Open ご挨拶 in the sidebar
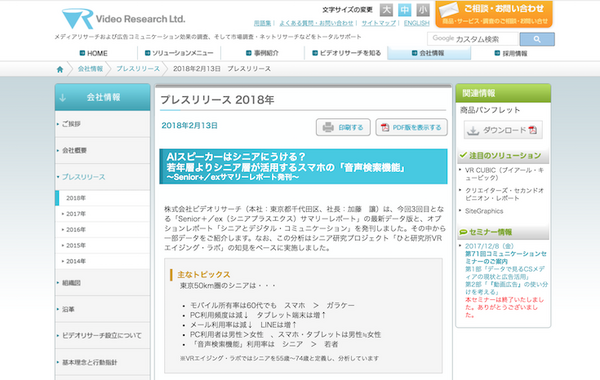 pyautogui.click(x=103, y=124)
